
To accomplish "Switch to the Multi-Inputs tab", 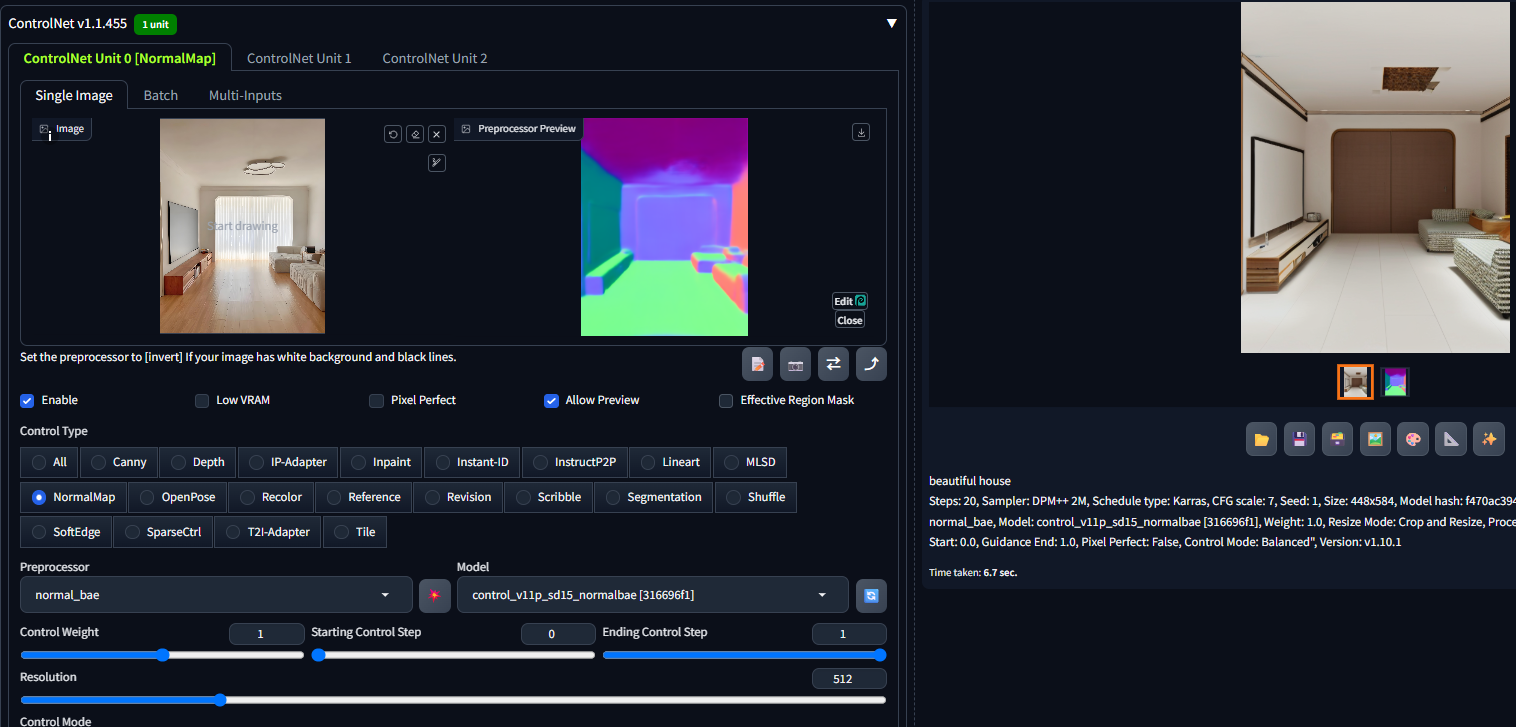I will pyautogui.click(x=245, y=95).
